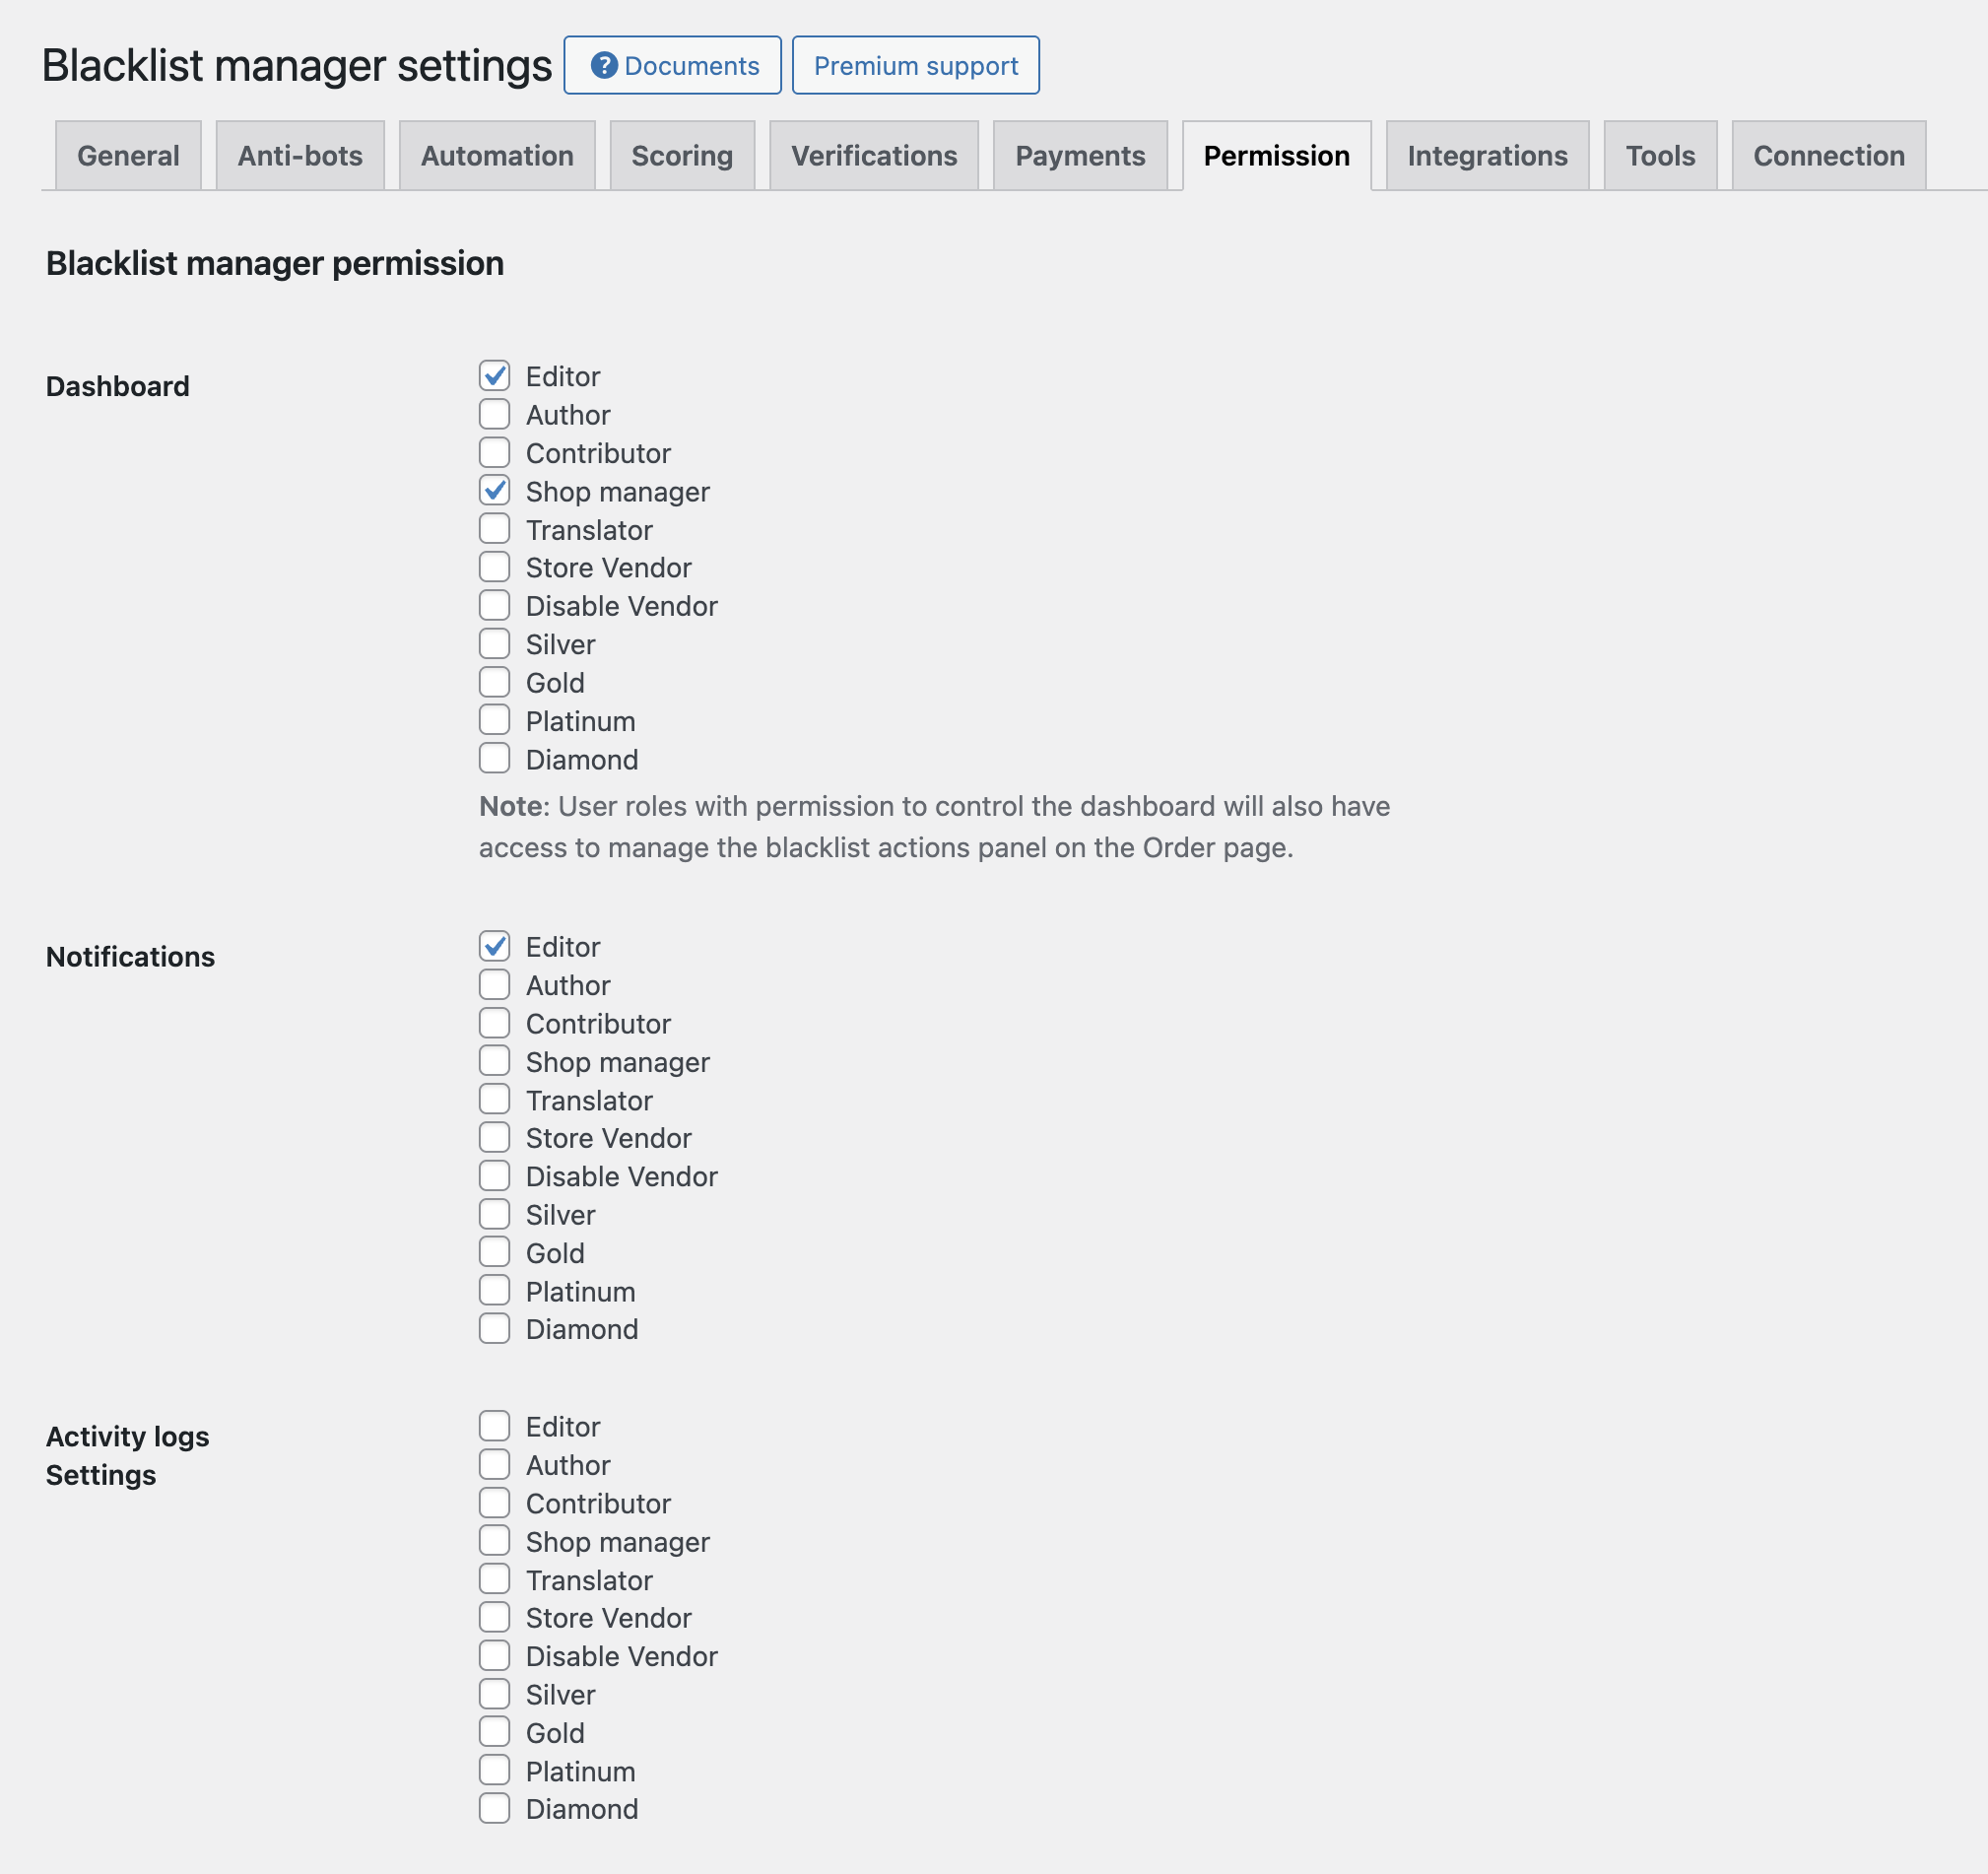Check Editor under Activity logs Settings
Image resolution: width=1988 pixels, height=1874 pixels.
pyautogui.click(x=494, y=1426)
